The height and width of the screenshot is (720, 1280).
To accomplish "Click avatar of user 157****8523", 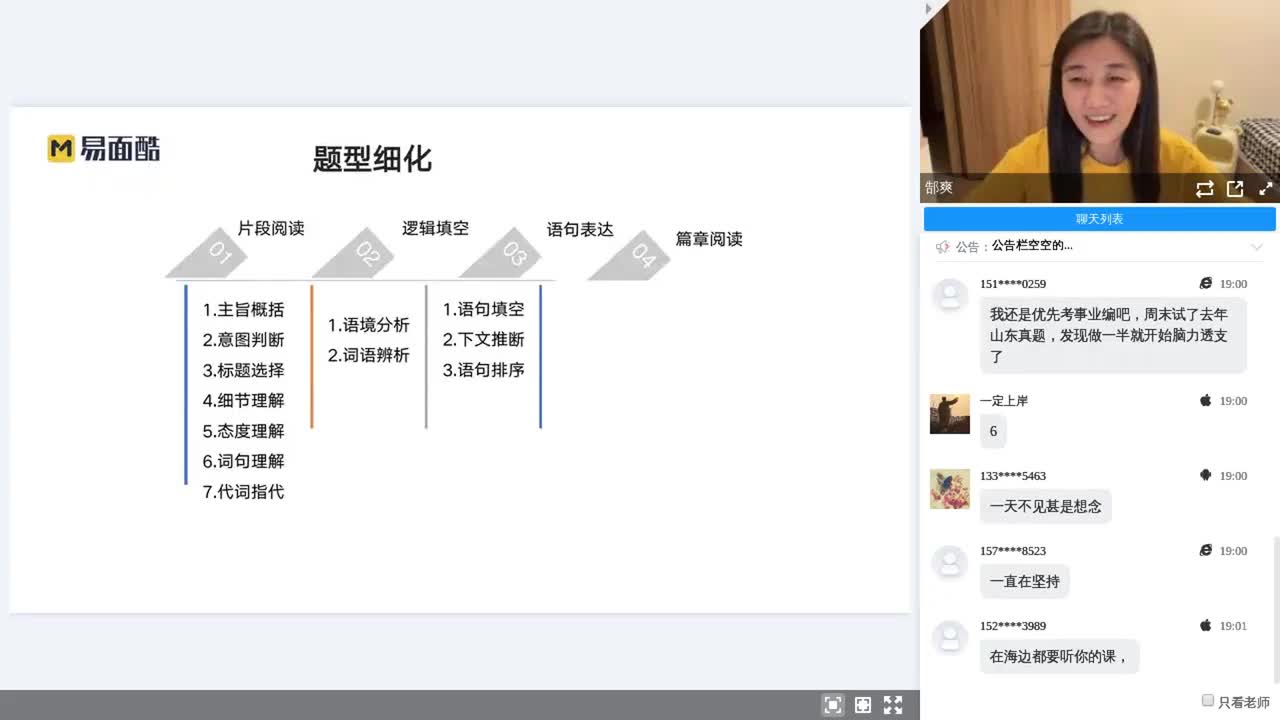I will coord(949,562).
